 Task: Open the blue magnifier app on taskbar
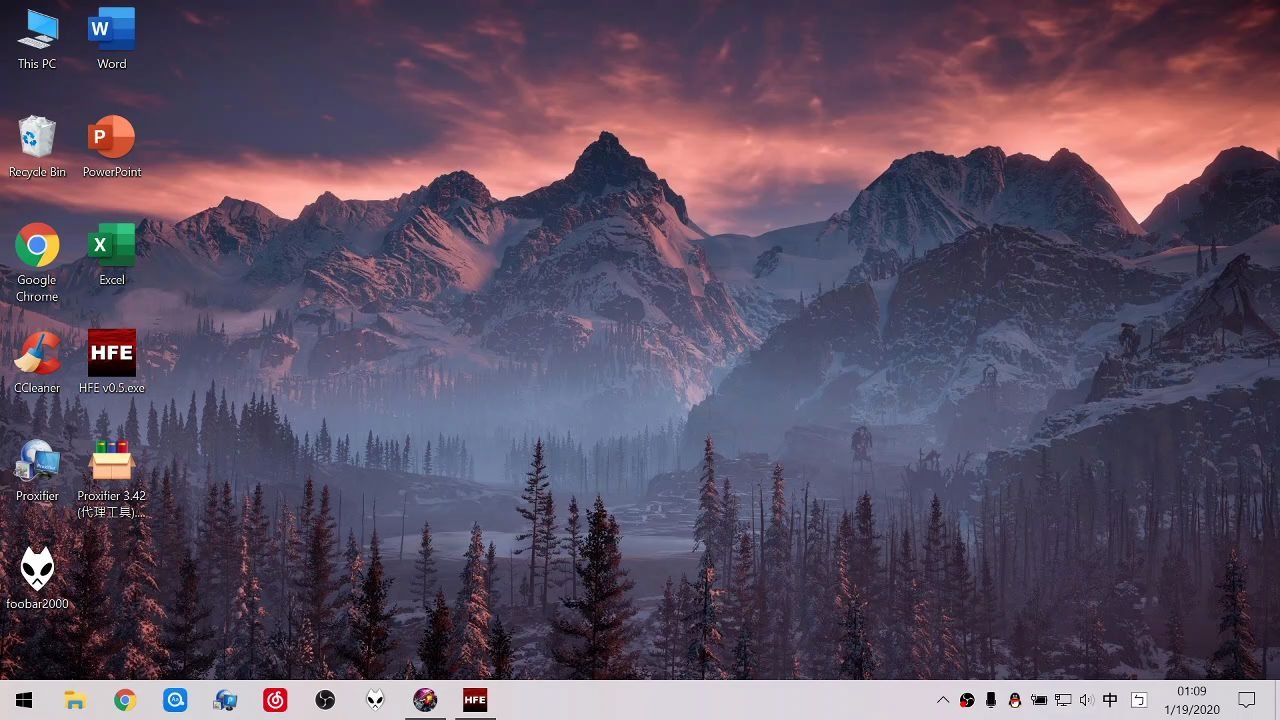[175, 700]
